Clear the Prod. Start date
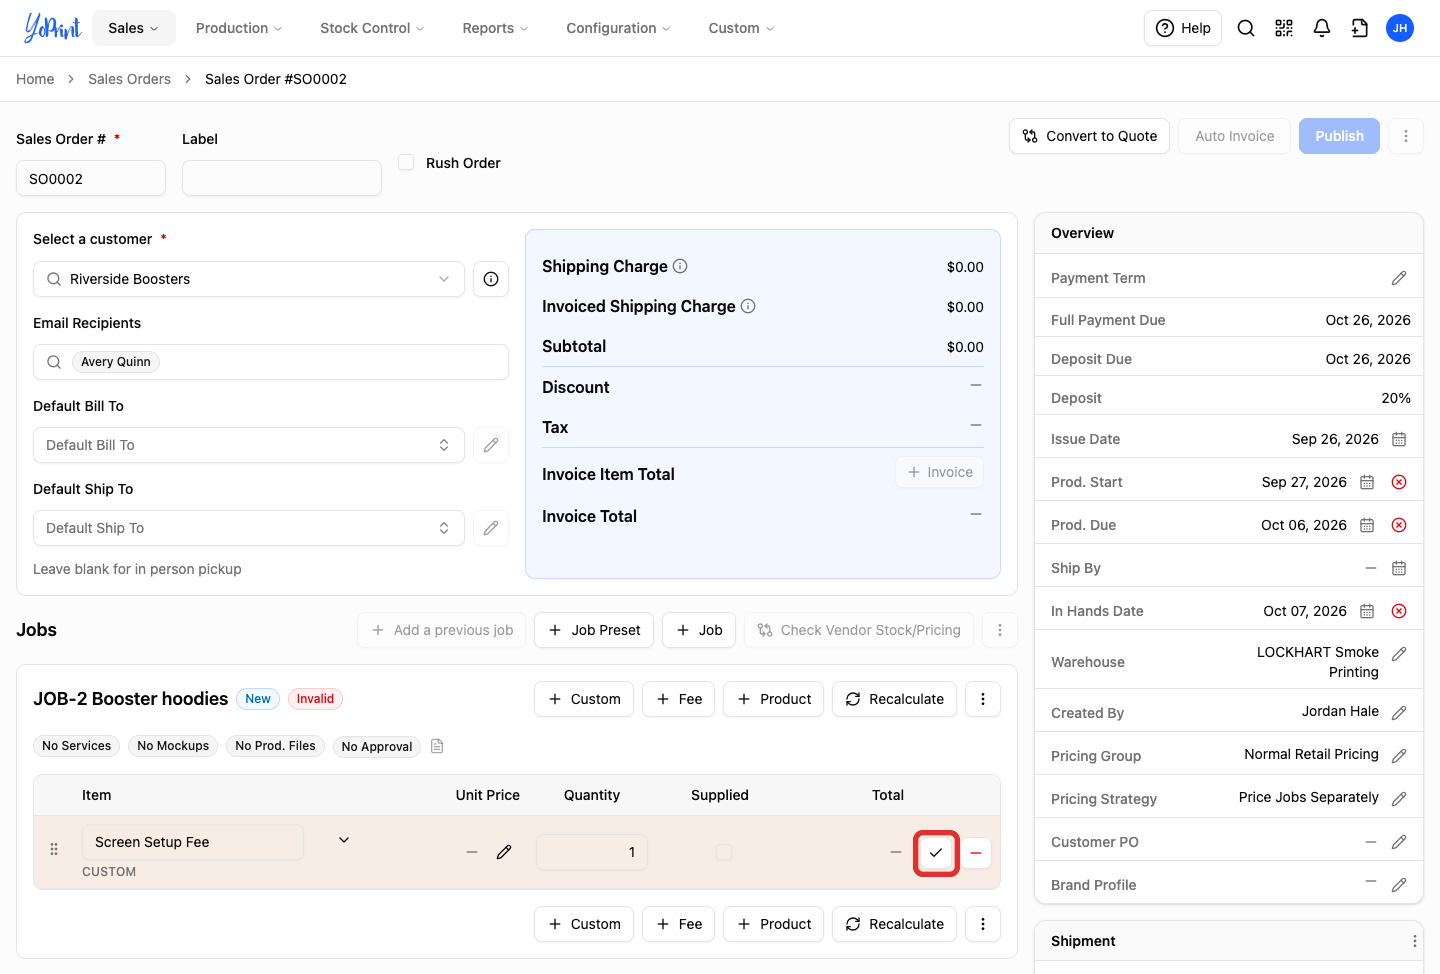The image size is (1440, 974). point(1399,482)
